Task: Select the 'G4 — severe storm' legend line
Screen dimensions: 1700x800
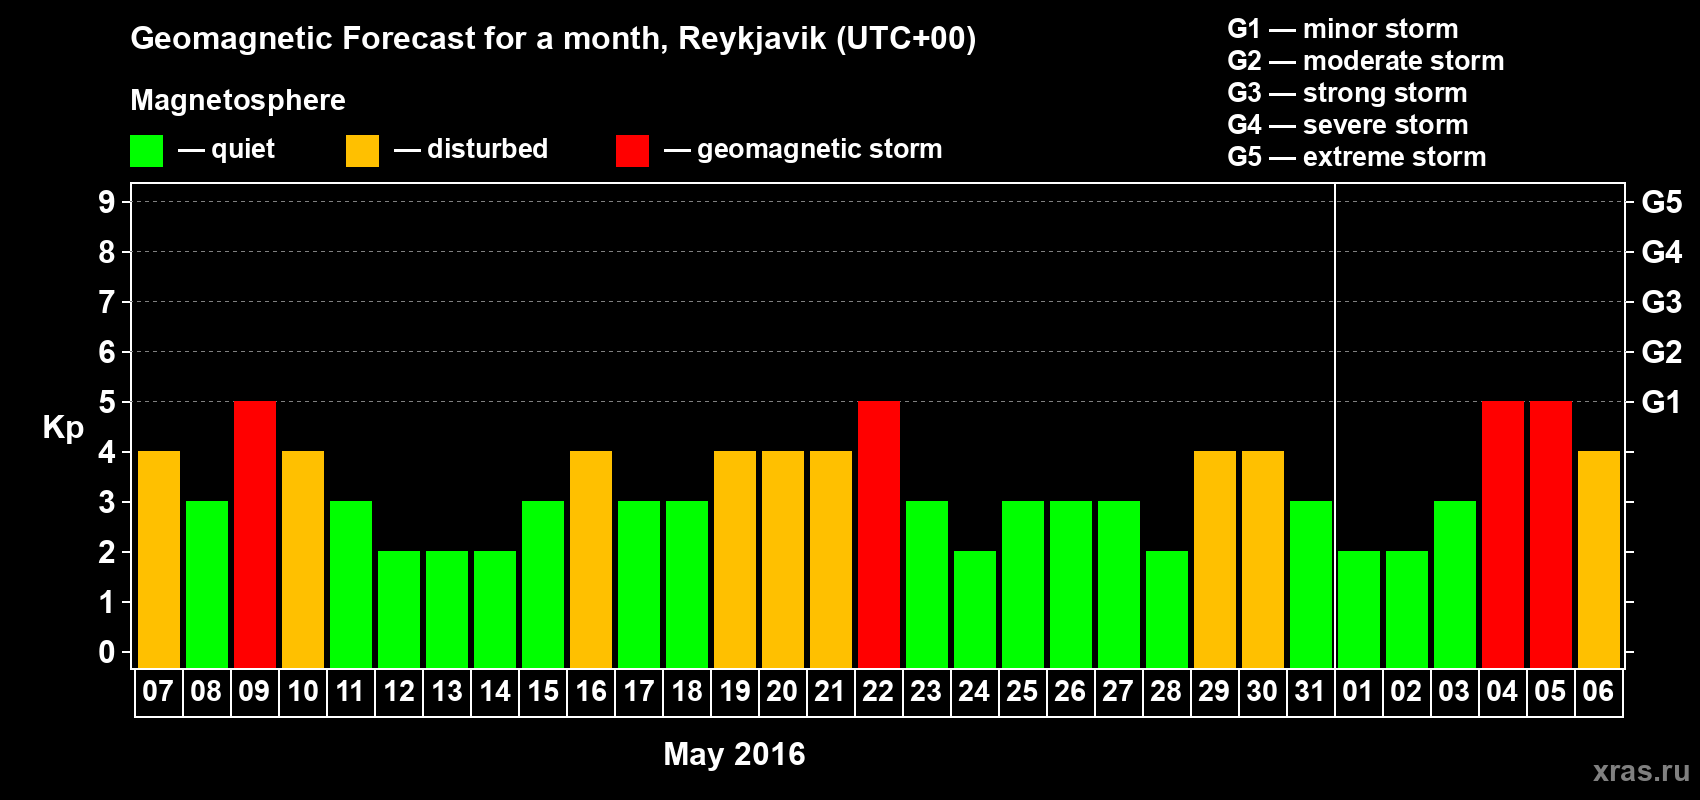Action: click(x=1348, y=125)
